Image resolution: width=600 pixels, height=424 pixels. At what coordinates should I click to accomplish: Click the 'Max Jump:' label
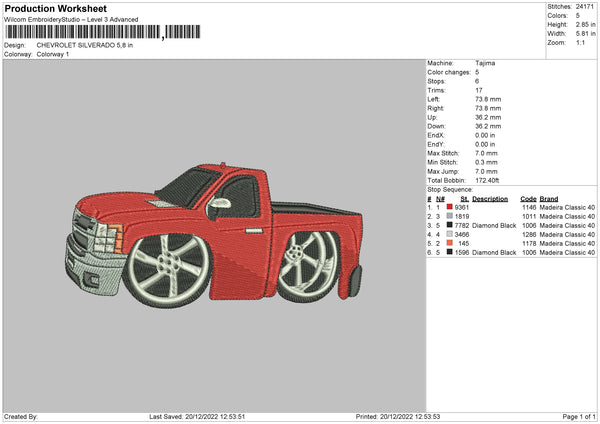tap(443, 171)
